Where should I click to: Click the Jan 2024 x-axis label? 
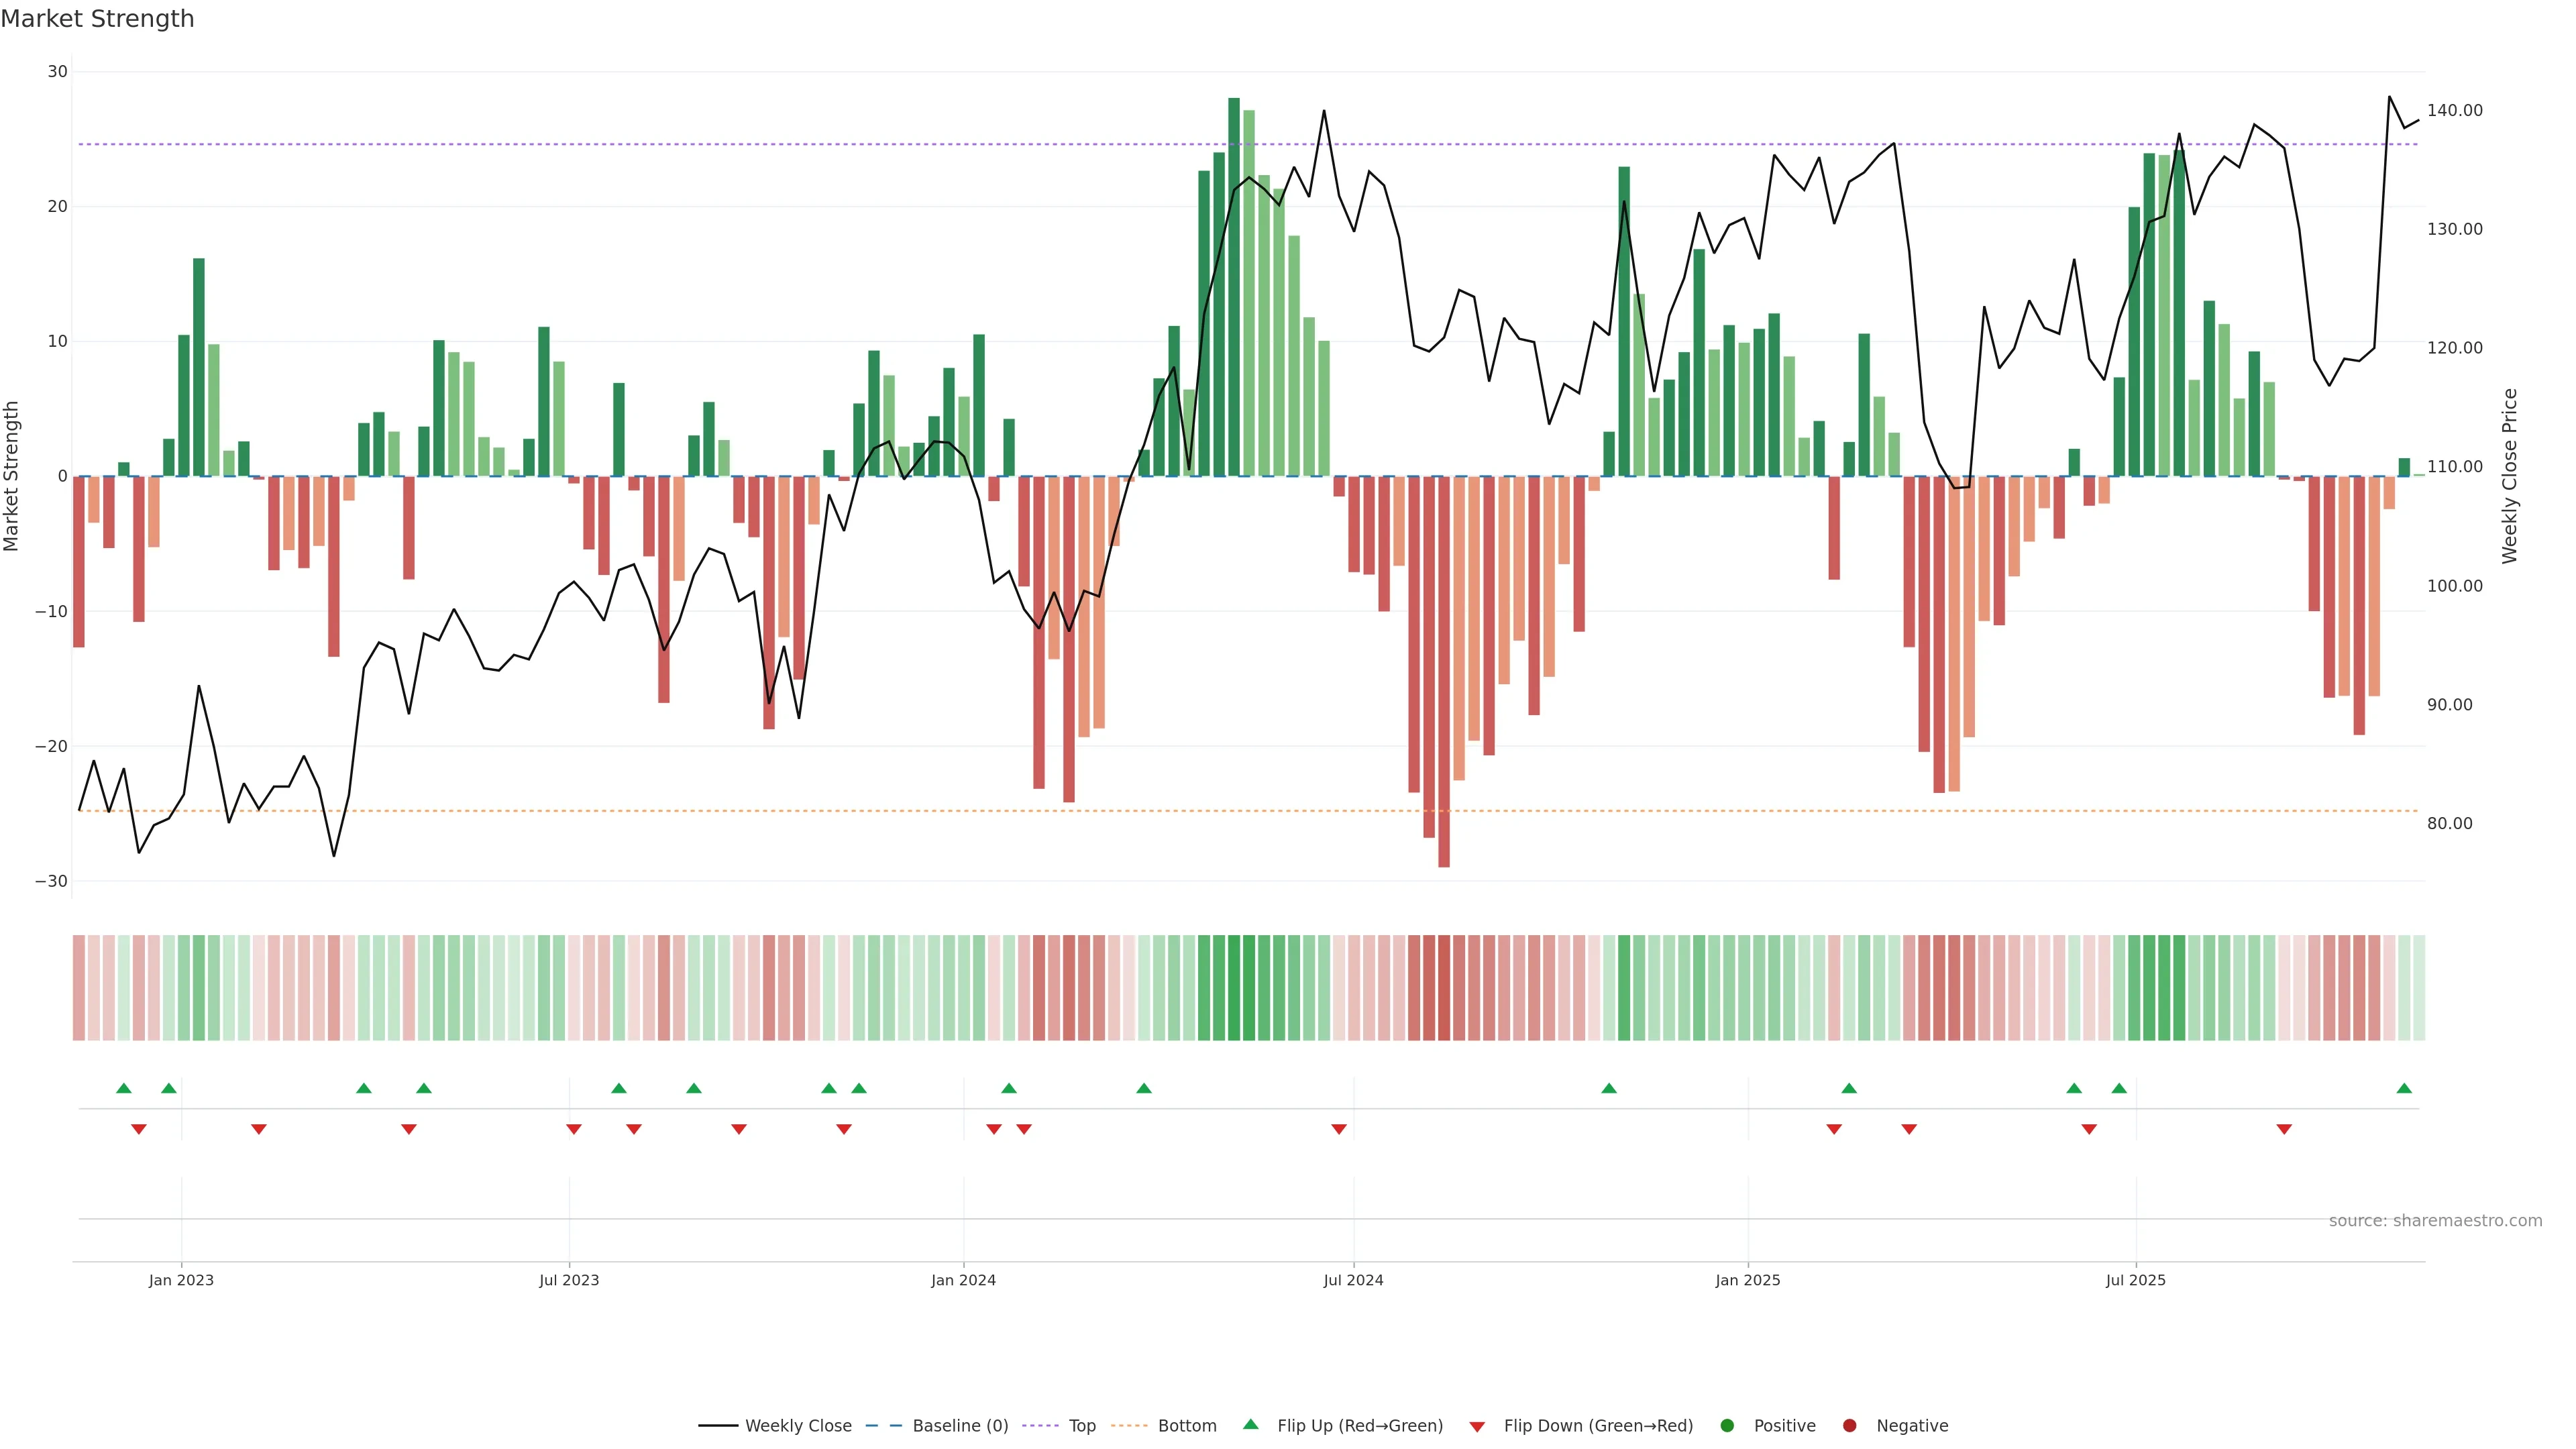click(963, 1280)
